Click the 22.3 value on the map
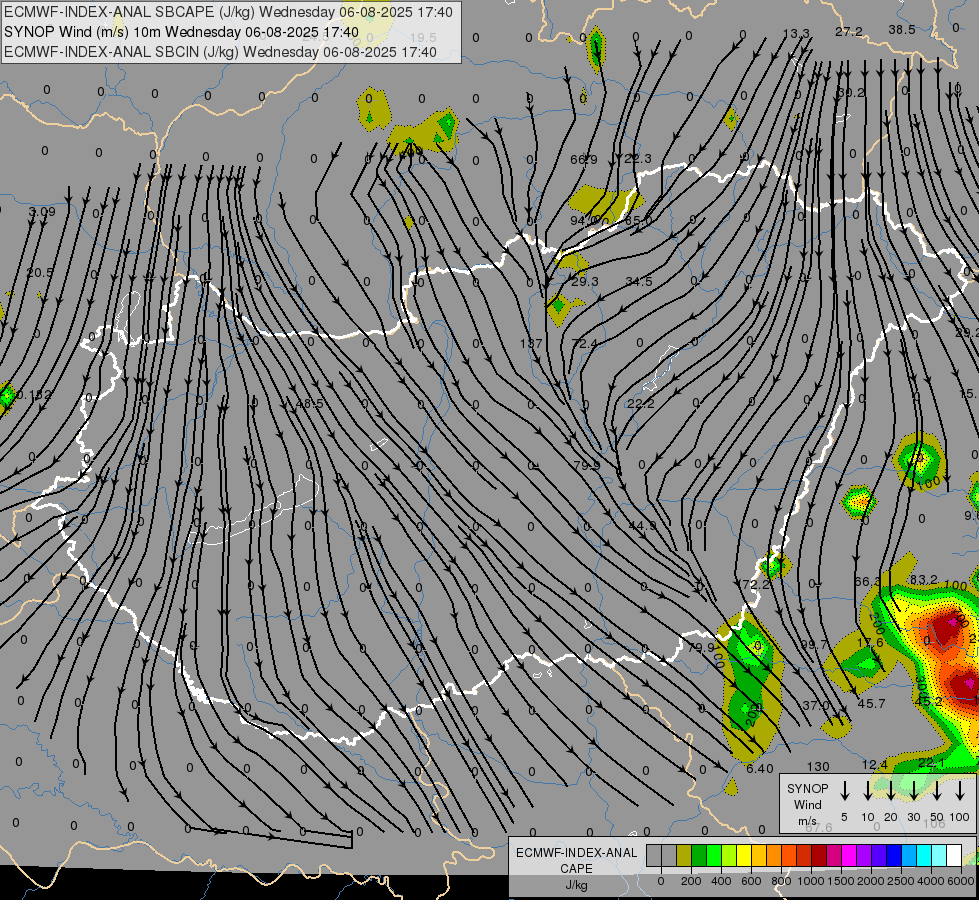 [637, 159]
